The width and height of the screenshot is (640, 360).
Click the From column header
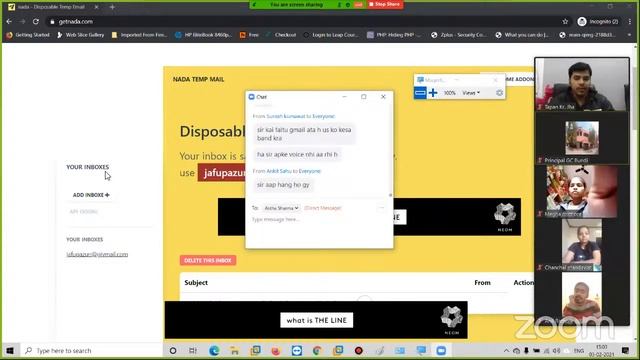click(482, 282)
